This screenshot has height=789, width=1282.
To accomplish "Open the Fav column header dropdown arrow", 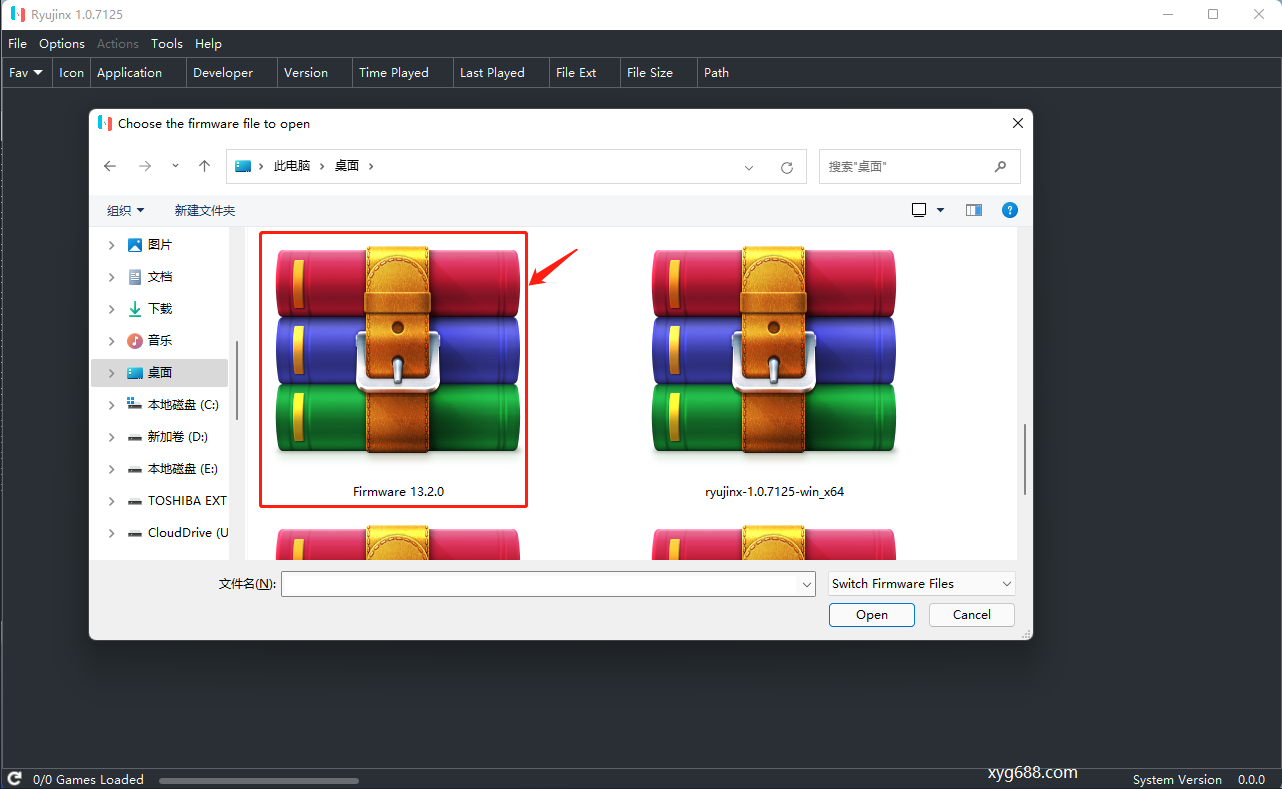I will (x=38, y=72).
